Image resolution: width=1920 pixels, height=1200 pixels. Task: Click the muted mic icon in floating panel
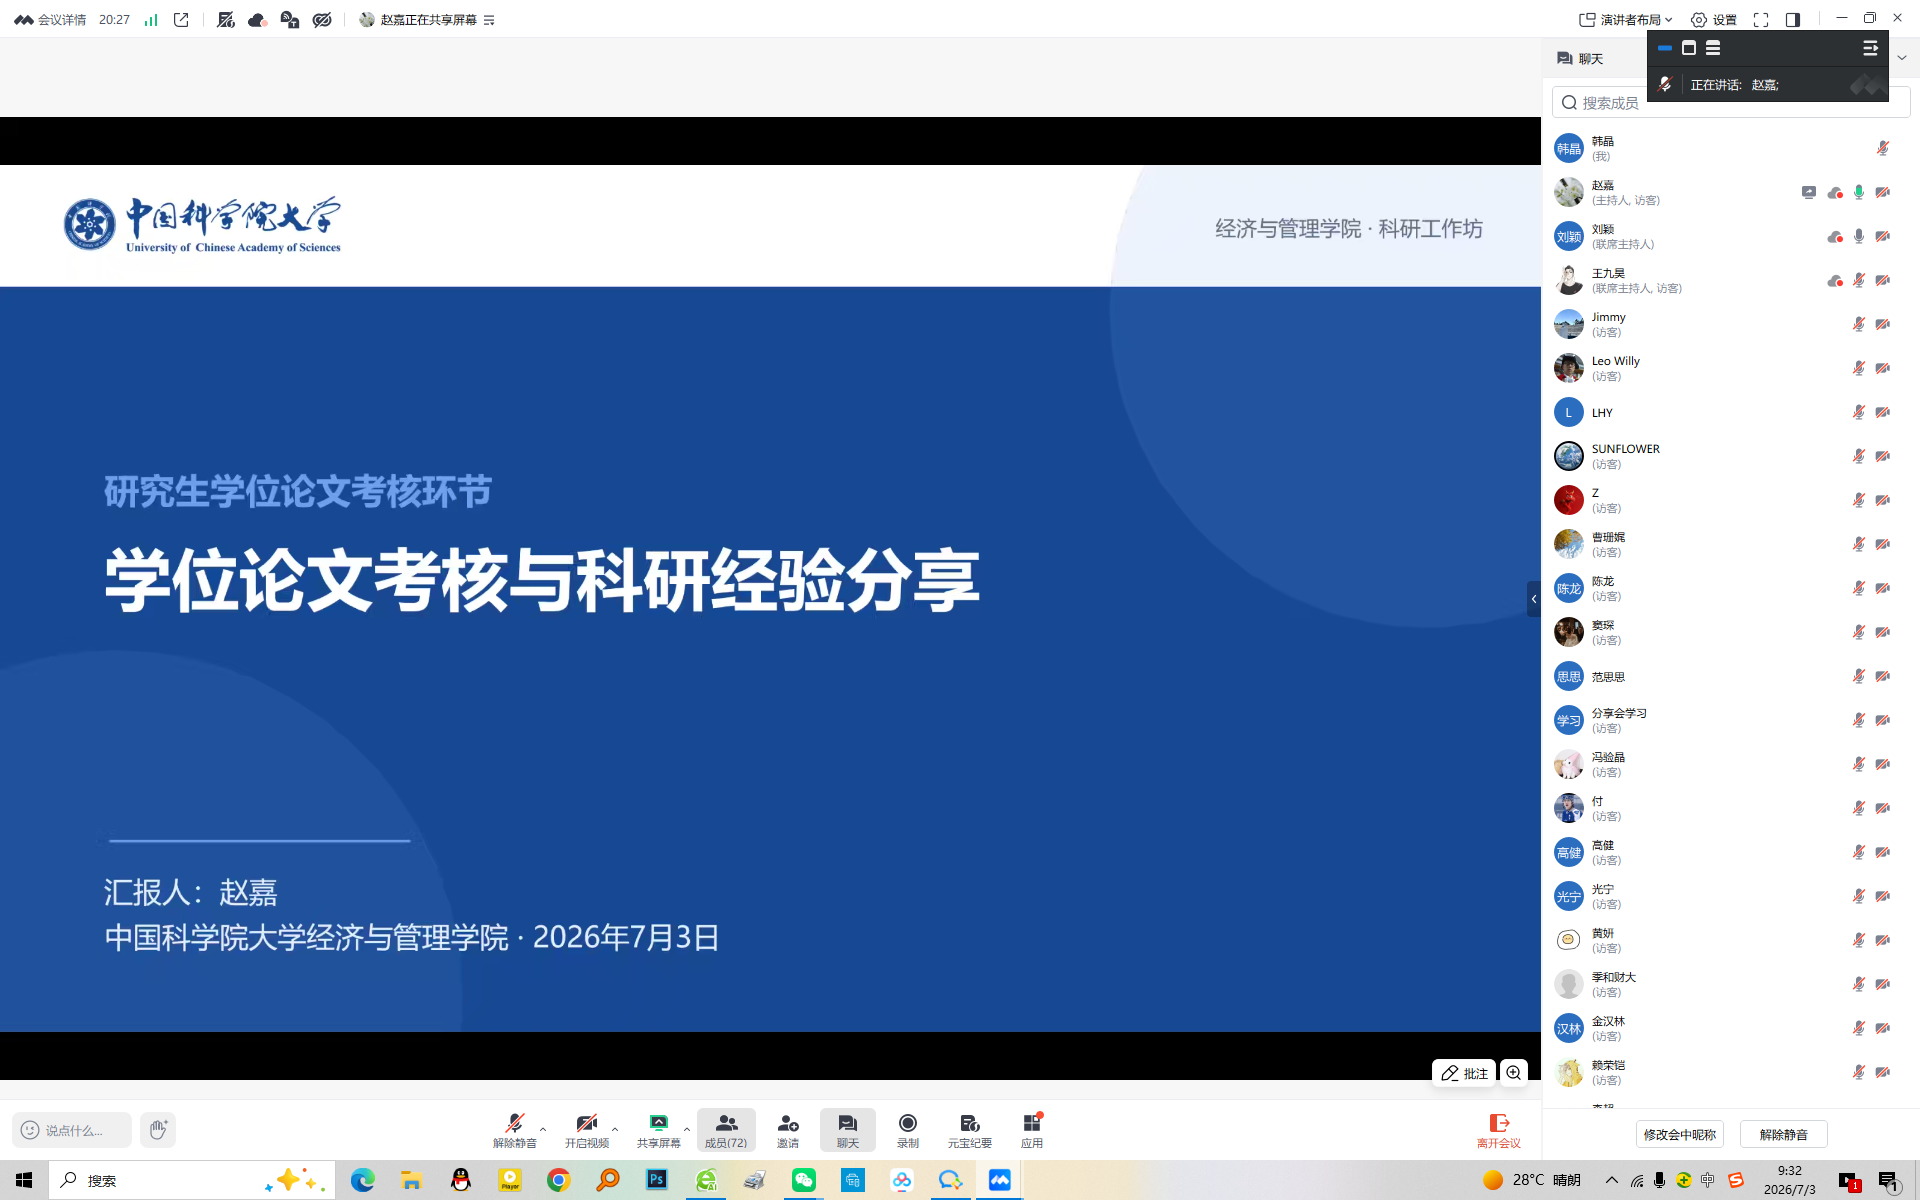tap(1665, 85)
